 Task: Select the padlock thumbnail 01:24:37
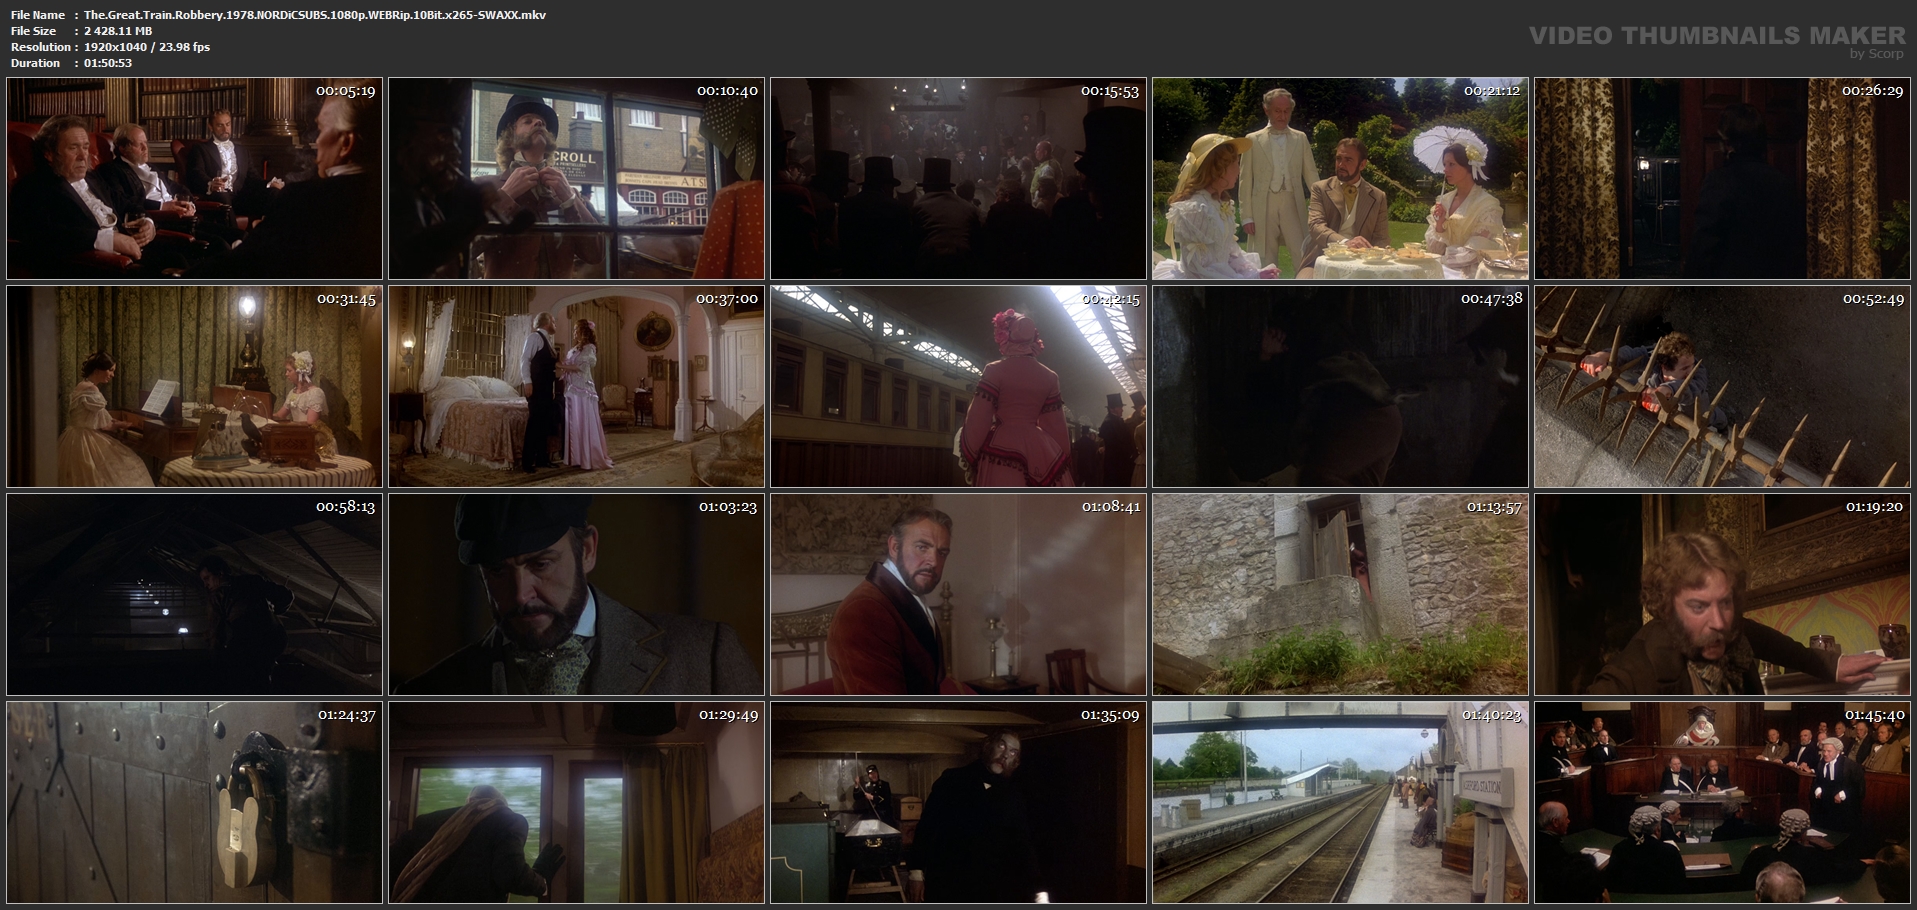click(x=194, y=802)
